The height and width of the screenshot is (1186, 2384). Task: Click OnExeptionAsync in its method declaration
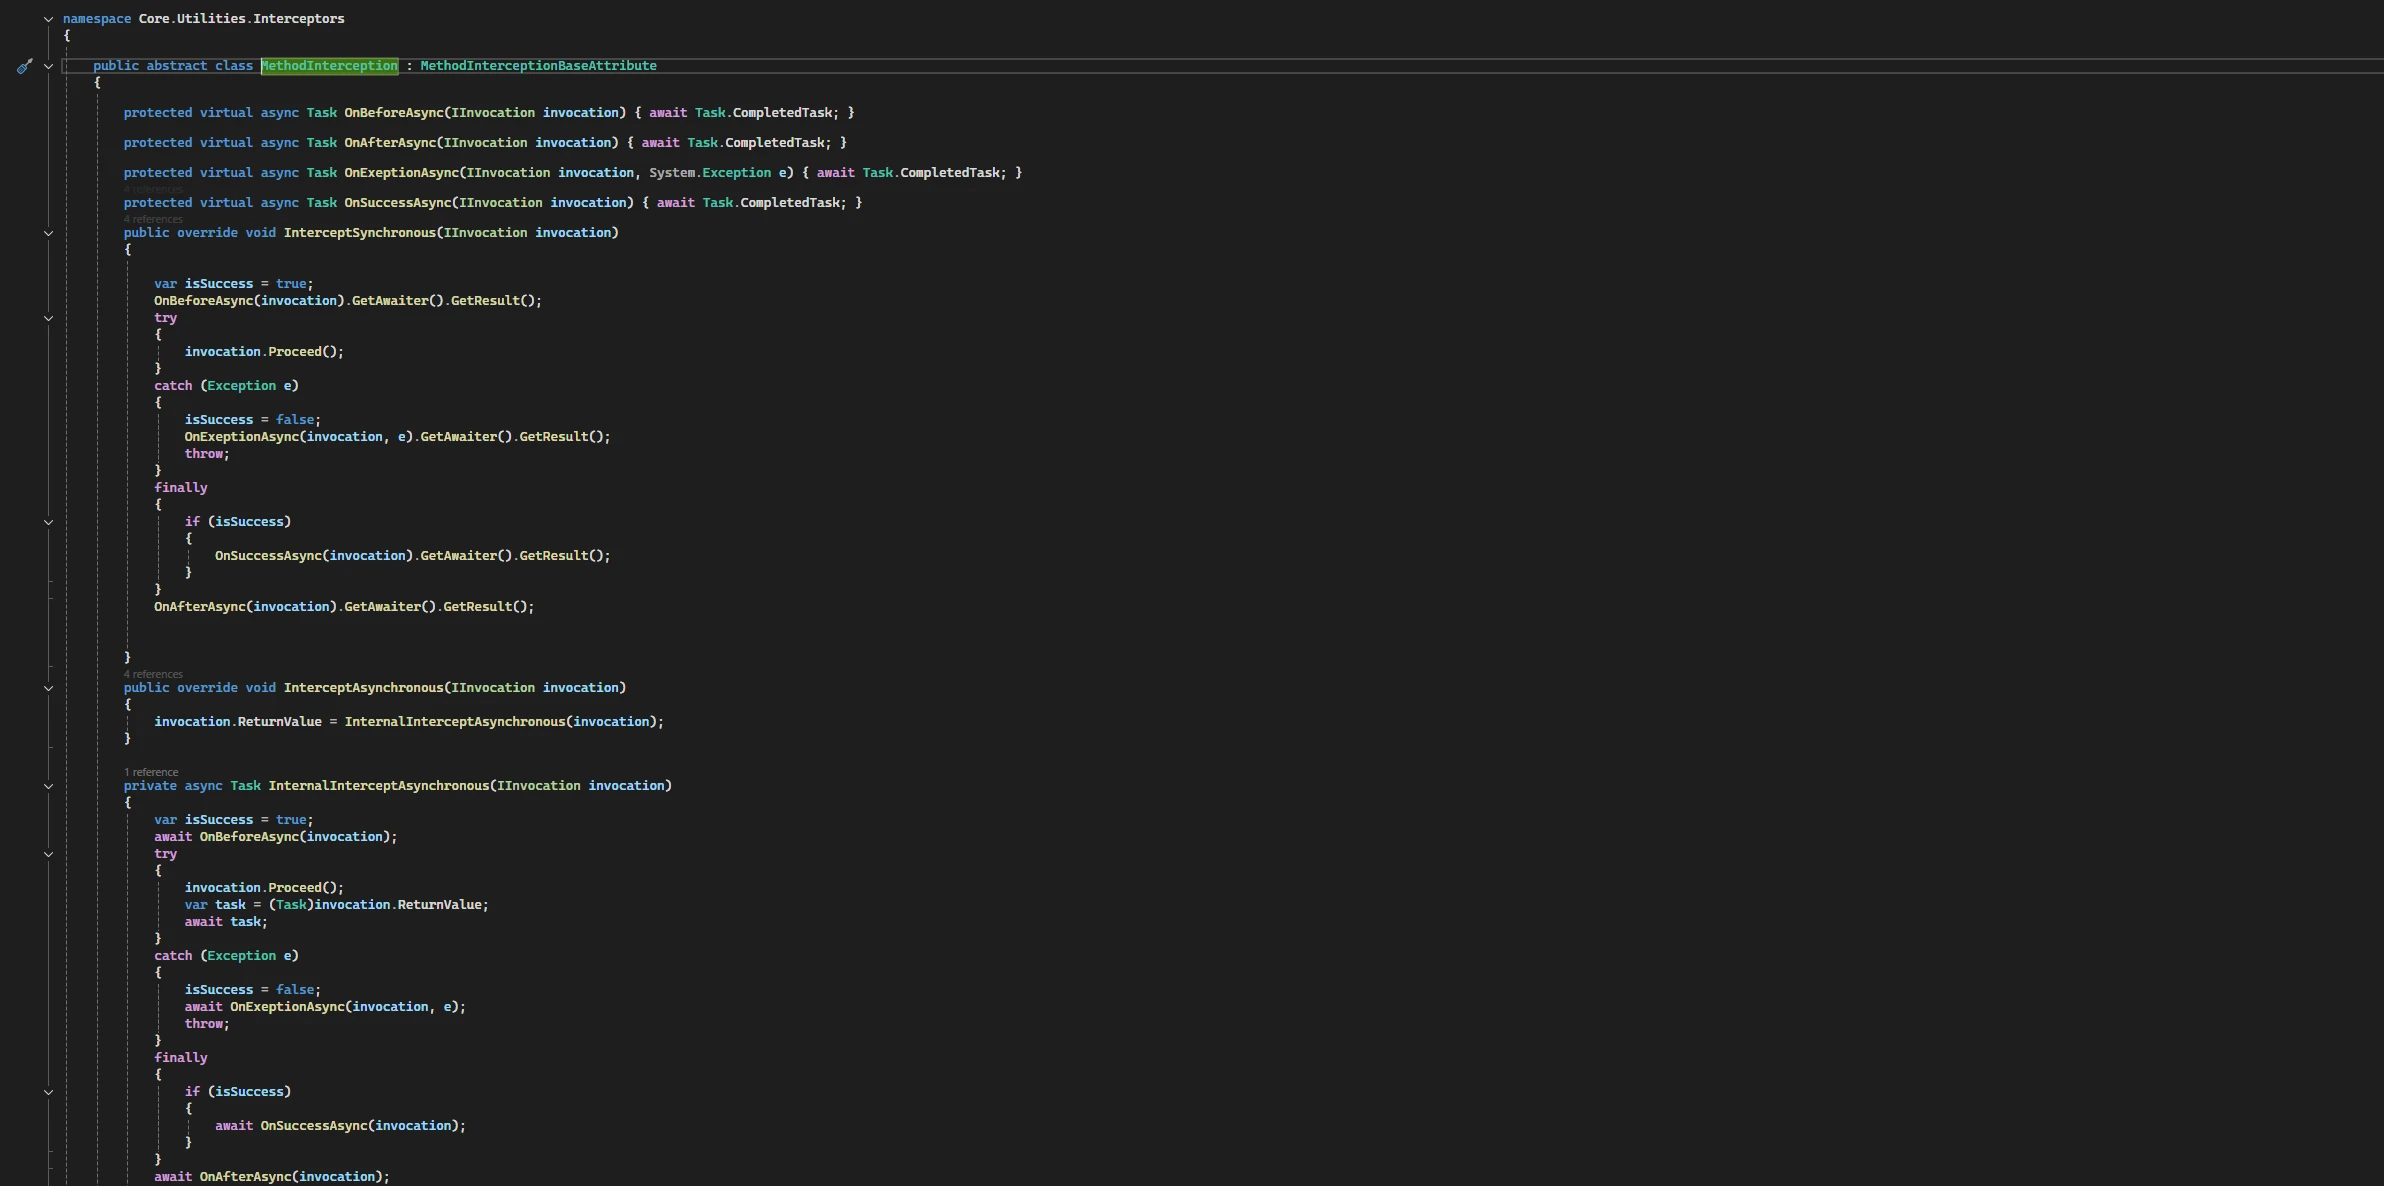(401, 173)
